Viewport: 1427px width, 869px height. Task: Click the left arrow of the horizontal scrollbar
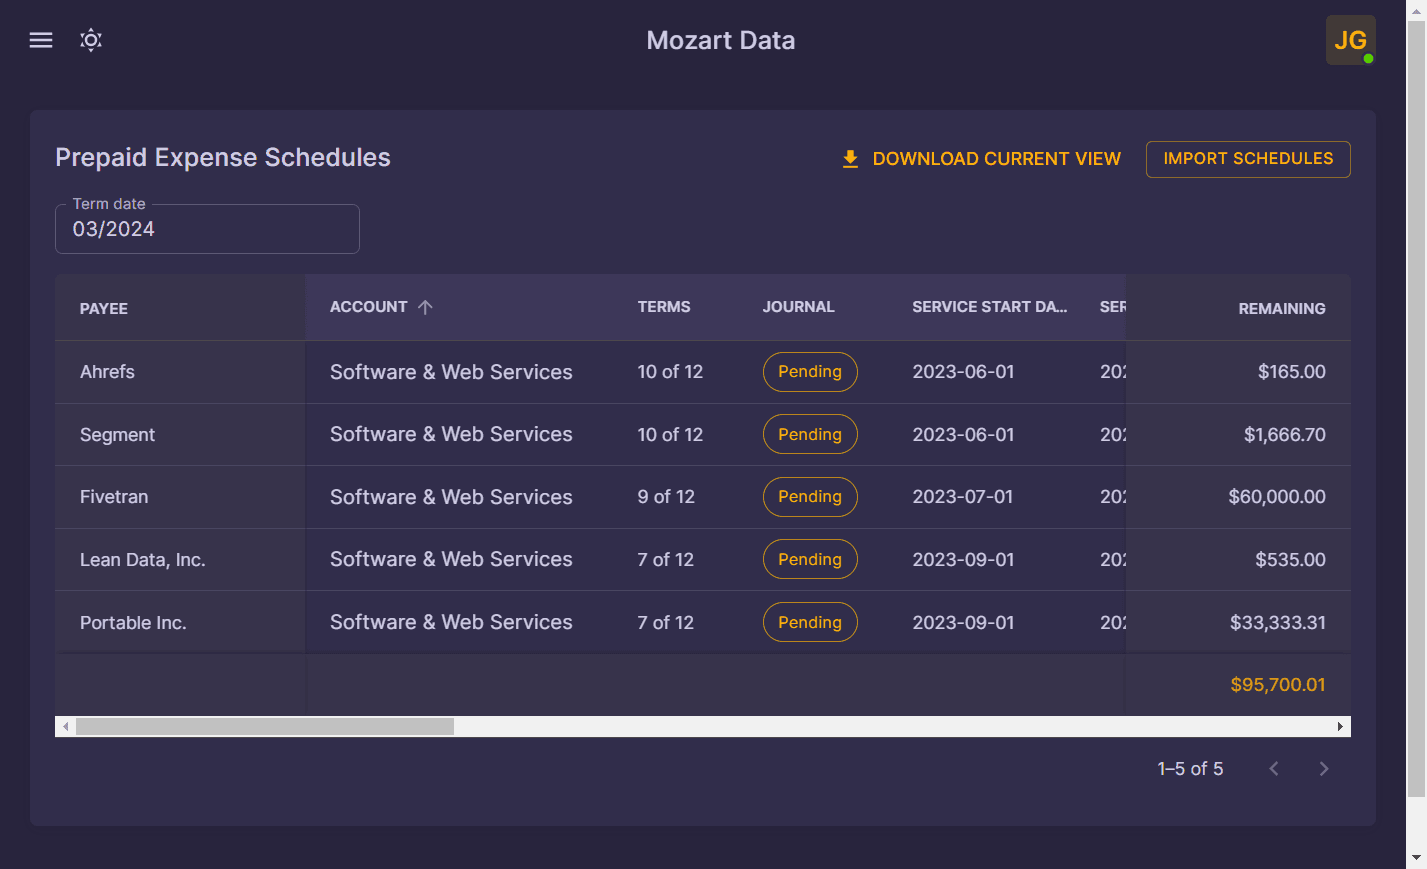pos(66,726)
